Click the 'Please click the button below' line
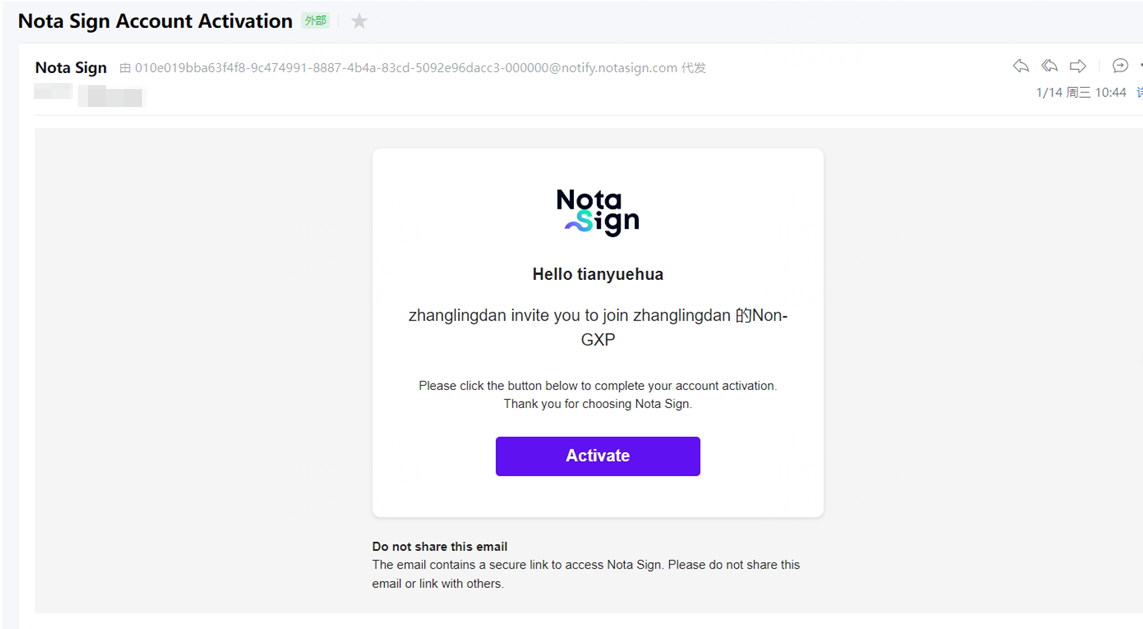This screenshot has height=629, width=1143. [597, 386]
